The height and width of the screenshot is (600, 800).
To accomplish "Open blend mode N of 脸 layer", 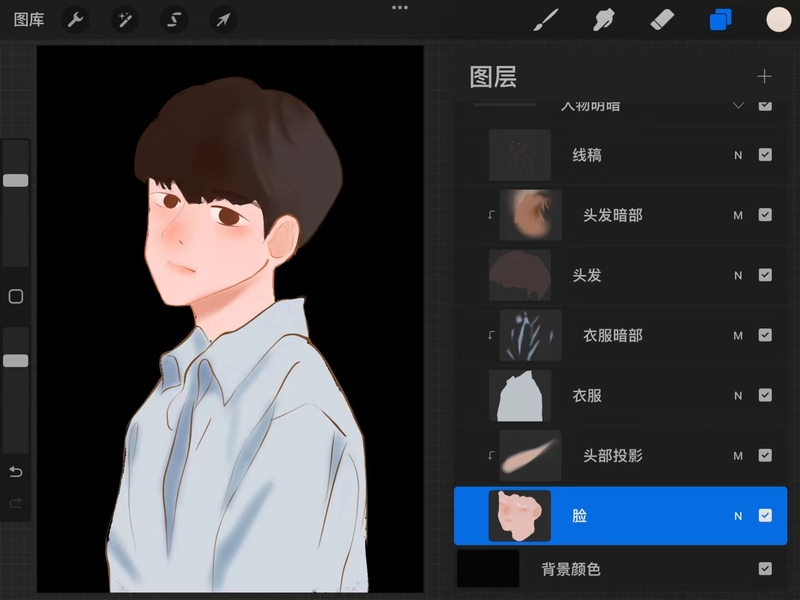I will pos(738,516).
